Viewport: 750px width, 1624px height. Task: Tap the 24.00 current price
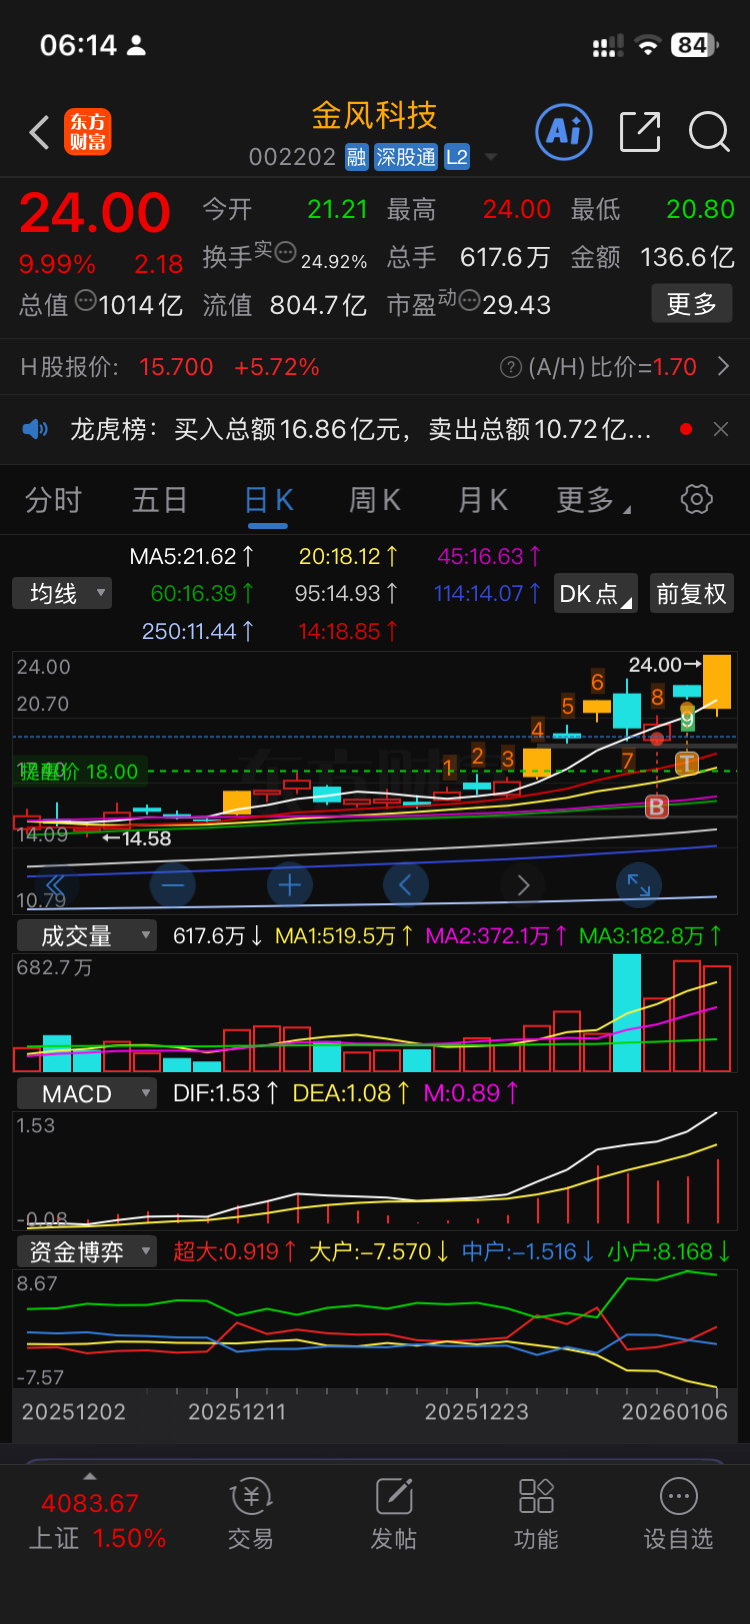(x=95, y=213)
